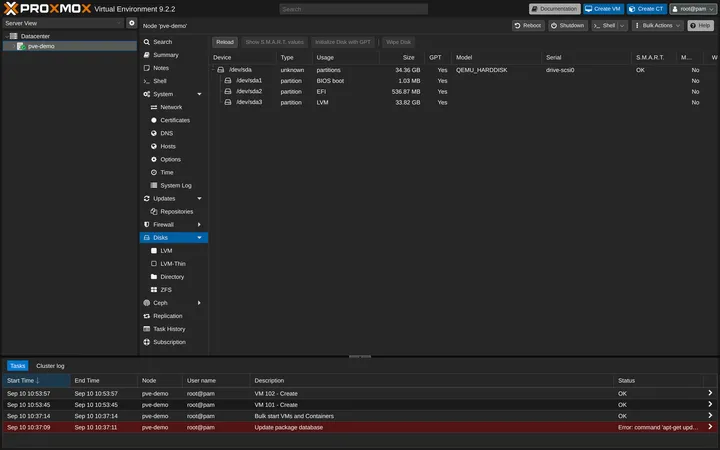Image resolution: width=720 pixels, height=450 pixels.
Task: Expand the Ceph section arrow
Action: [199, 303]
